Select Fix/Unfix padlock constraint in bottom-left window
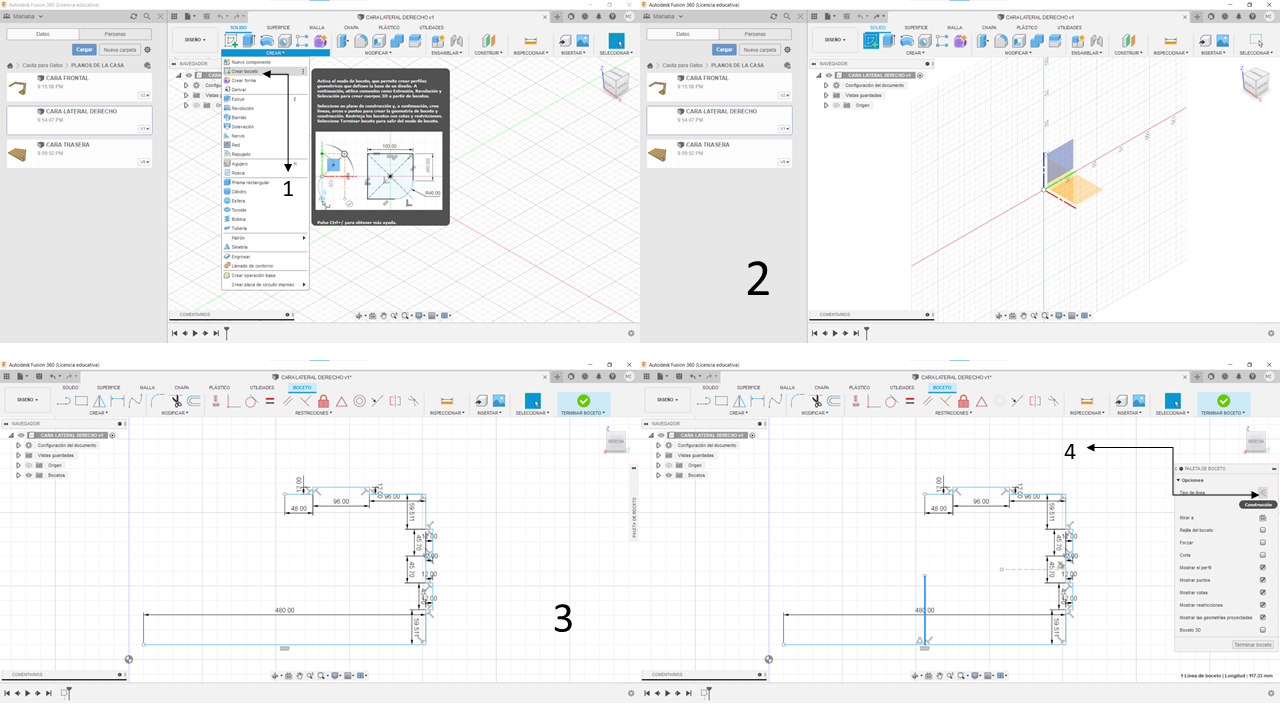The width and height of the screenshot is (1280, 720). click(323, 401)
